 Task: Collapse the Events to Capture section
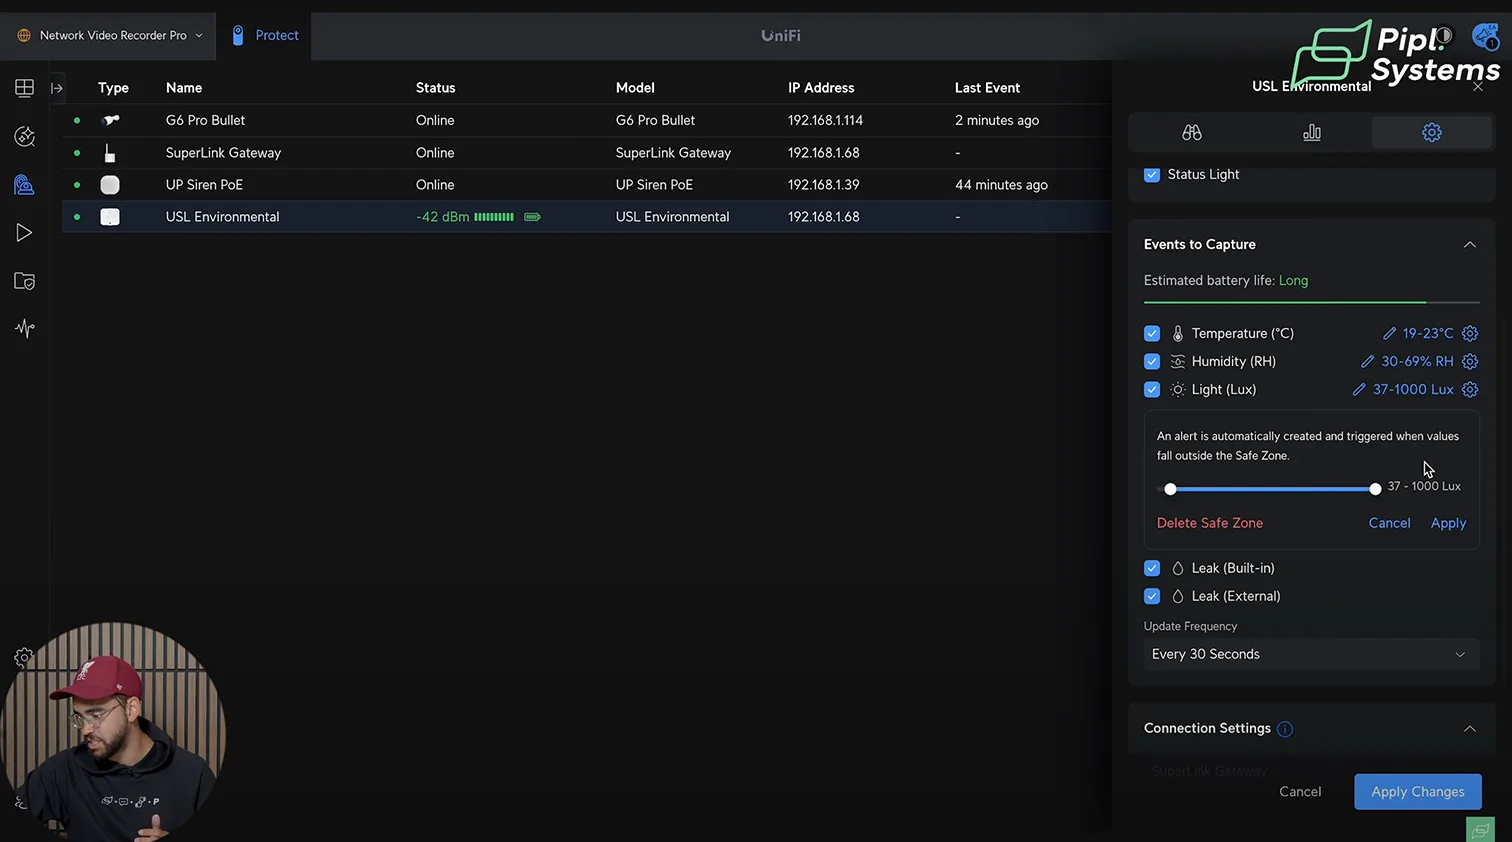(1469, 245)
